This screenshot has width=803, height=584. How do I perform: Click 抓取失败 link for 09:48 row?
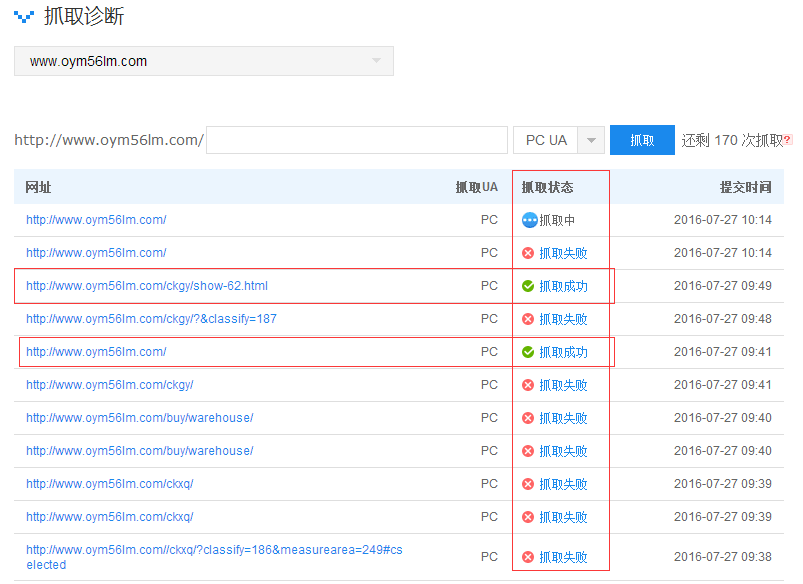pos(563,319)
